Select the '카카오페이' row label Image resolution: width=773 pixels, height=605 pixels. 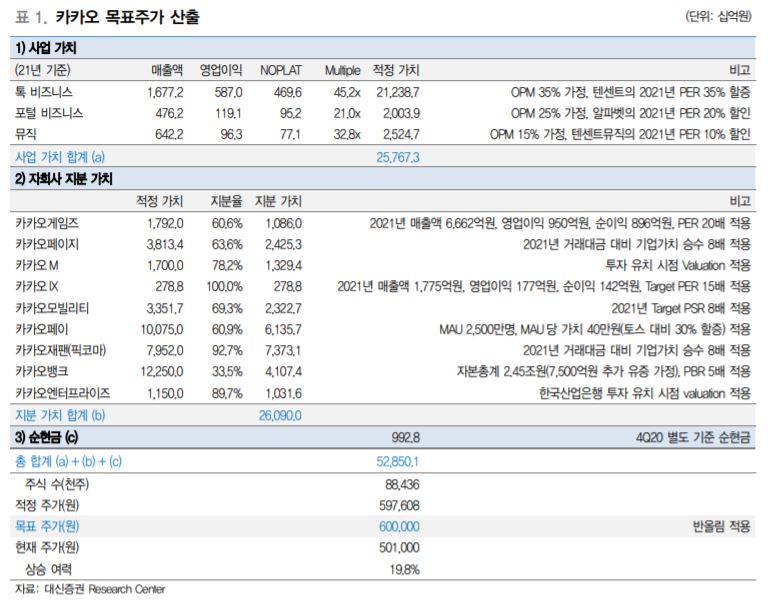pos(41,329)
